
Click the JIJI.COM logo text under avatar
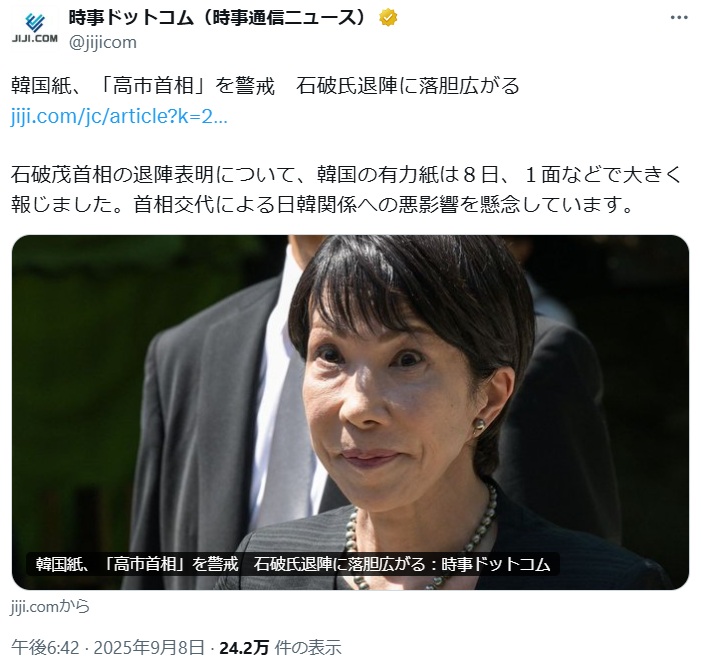(35, 38)
